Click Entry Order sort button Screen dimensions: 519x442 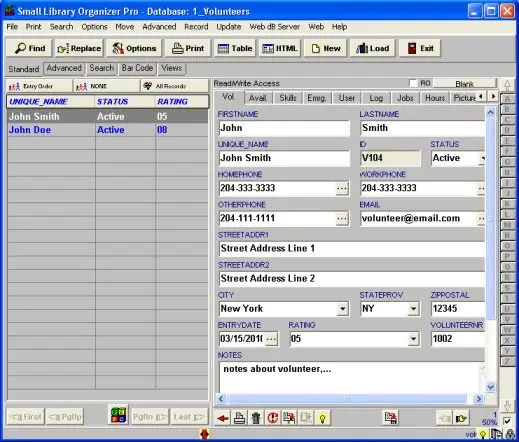[x=39, y=86]
